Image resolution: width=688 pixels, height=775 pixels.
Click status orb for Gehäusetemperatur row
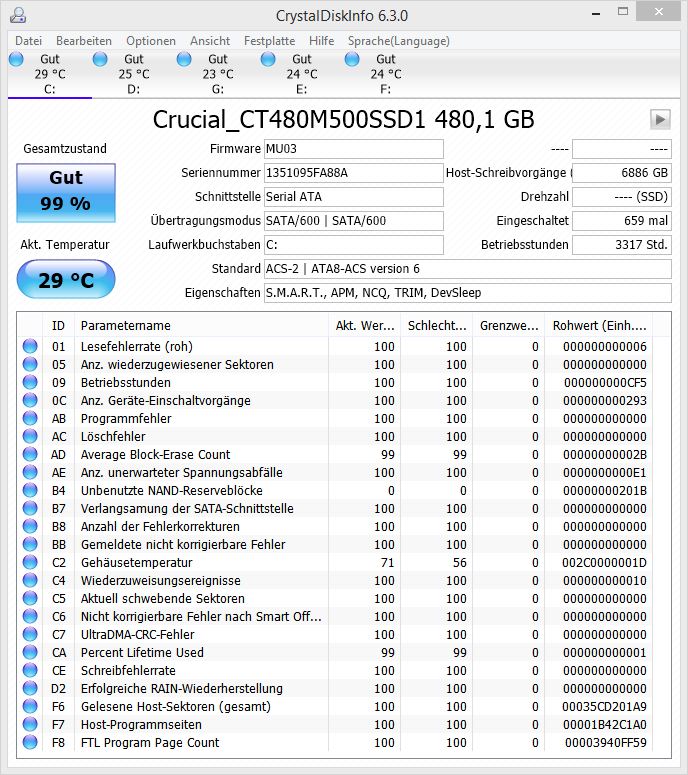point(30,562)
